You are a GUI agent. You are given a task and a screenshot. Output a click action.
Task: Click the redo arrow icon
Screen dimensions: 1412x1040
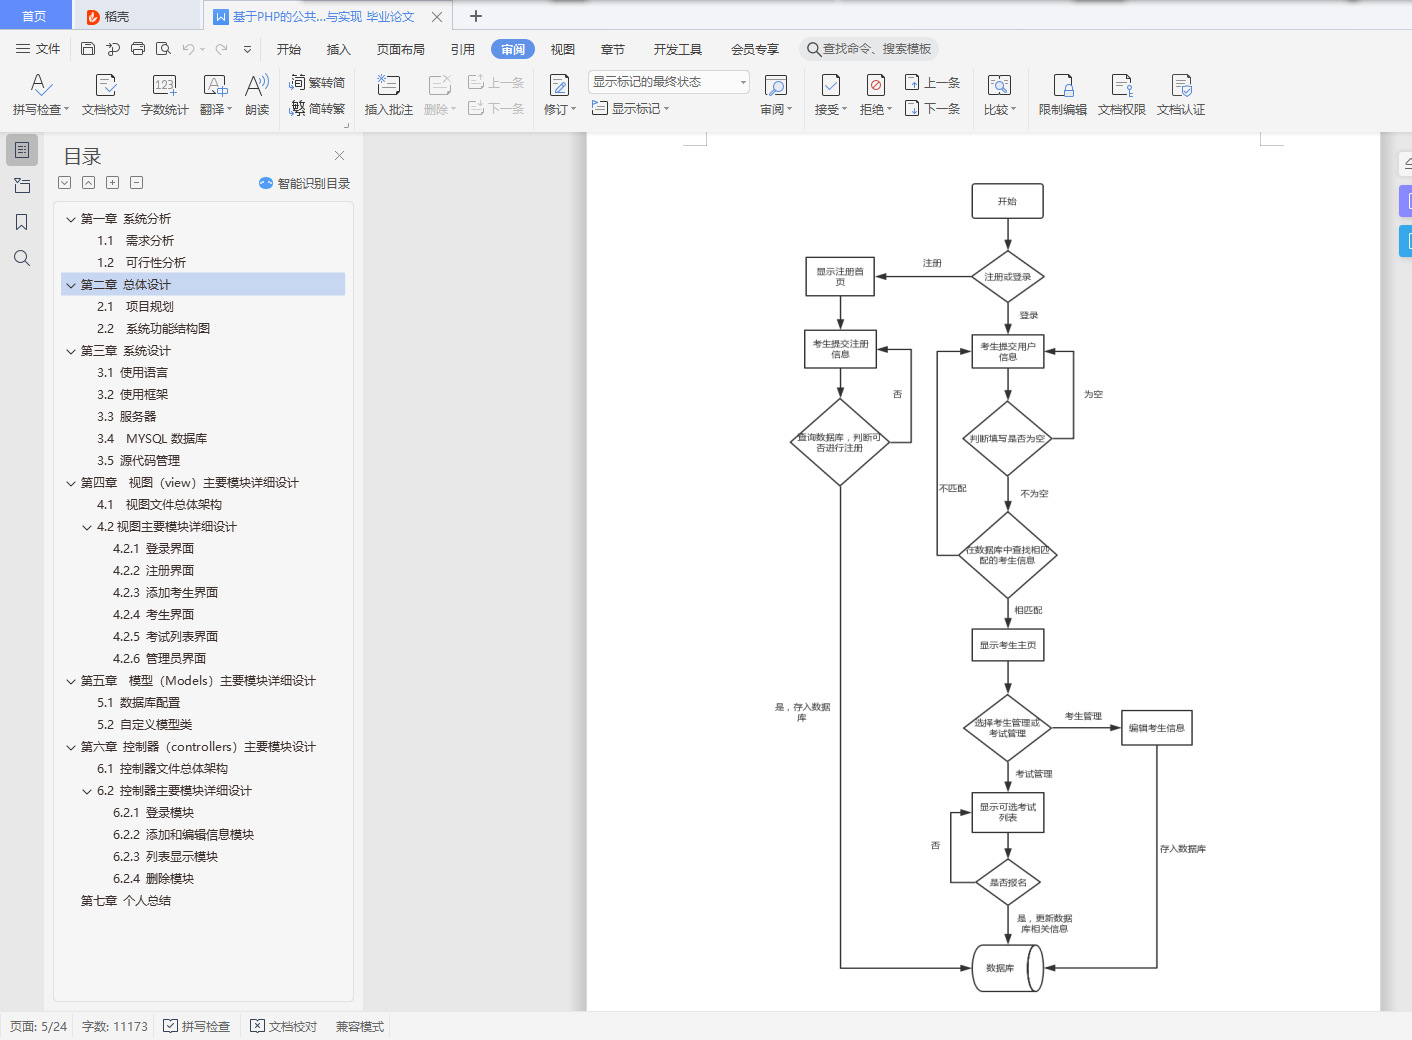pyautogui.click(x=222, y=49)
